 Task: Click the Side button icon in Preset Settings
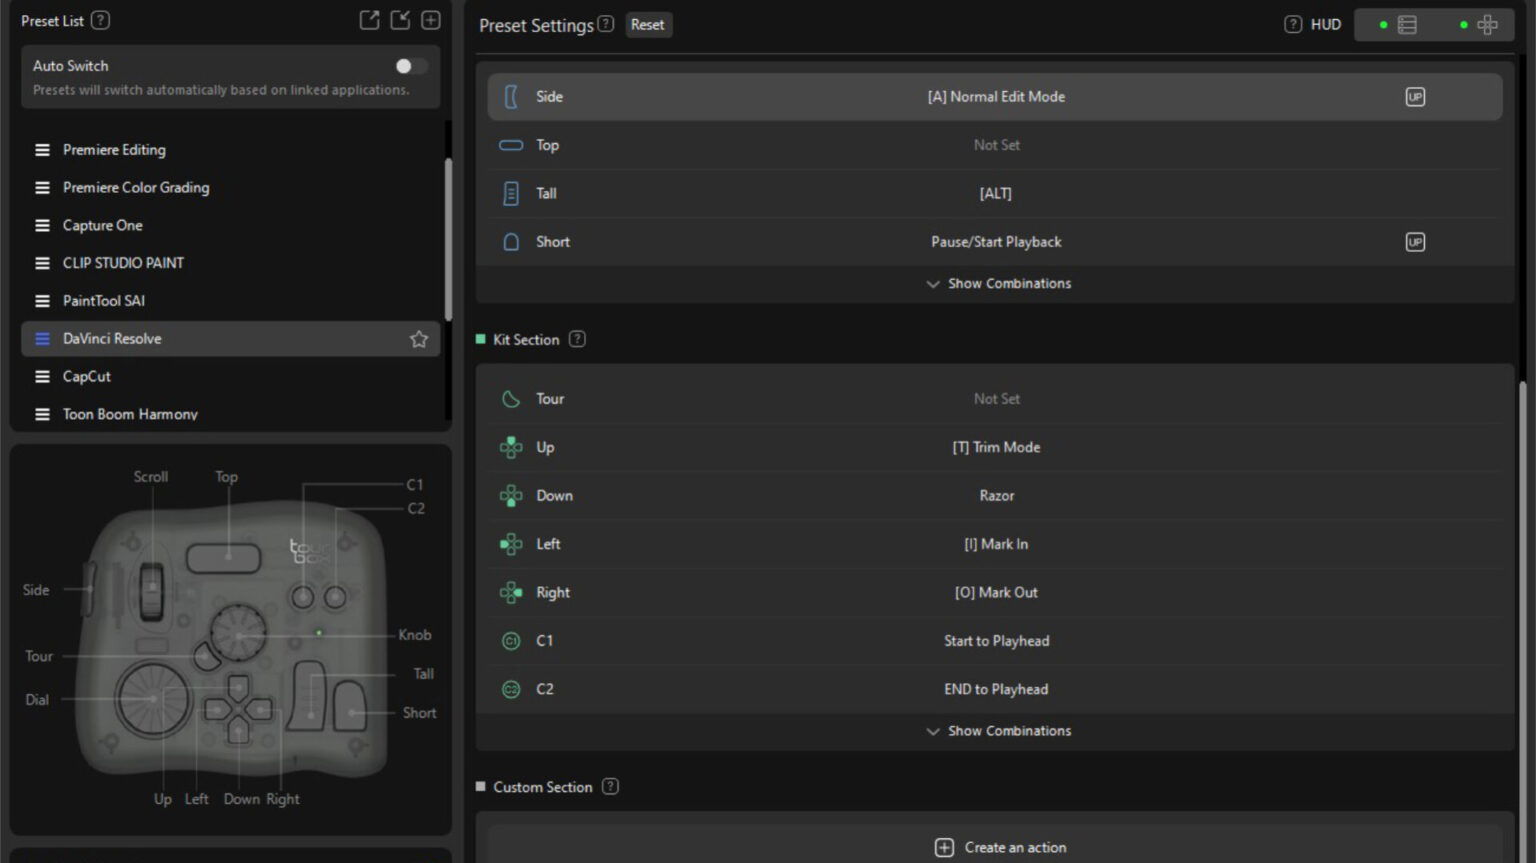pos(511,96)
